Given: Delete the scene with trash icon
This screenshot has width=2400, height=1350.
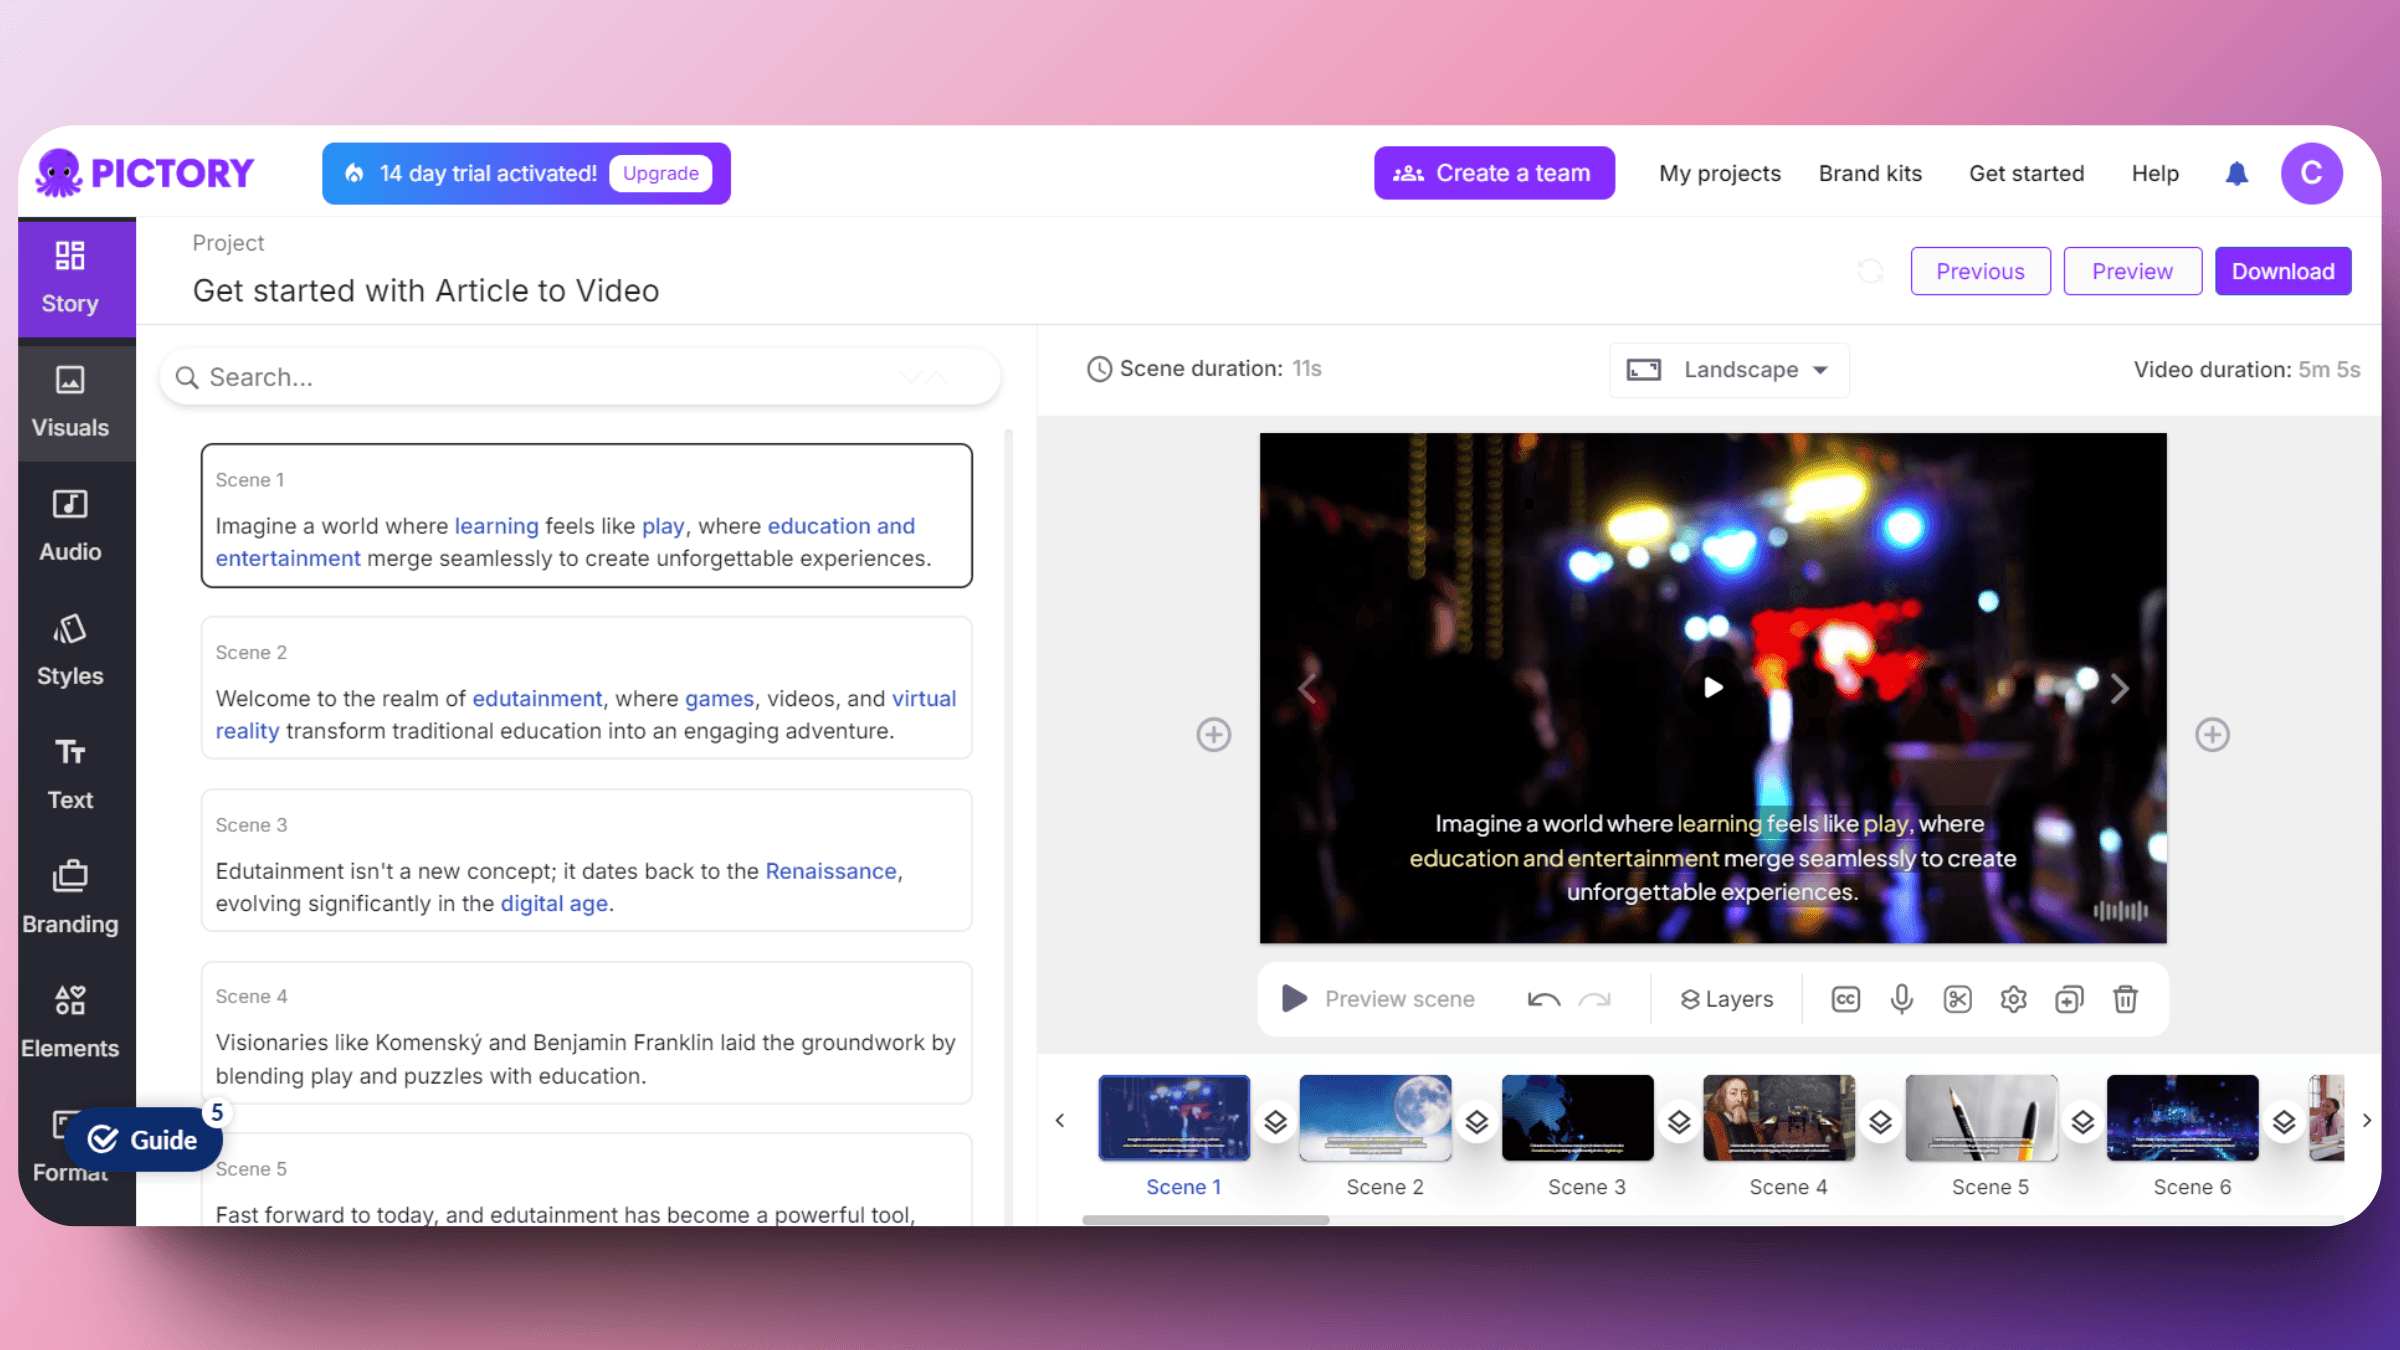Looking at the screenshot, I should point(2125,999).
